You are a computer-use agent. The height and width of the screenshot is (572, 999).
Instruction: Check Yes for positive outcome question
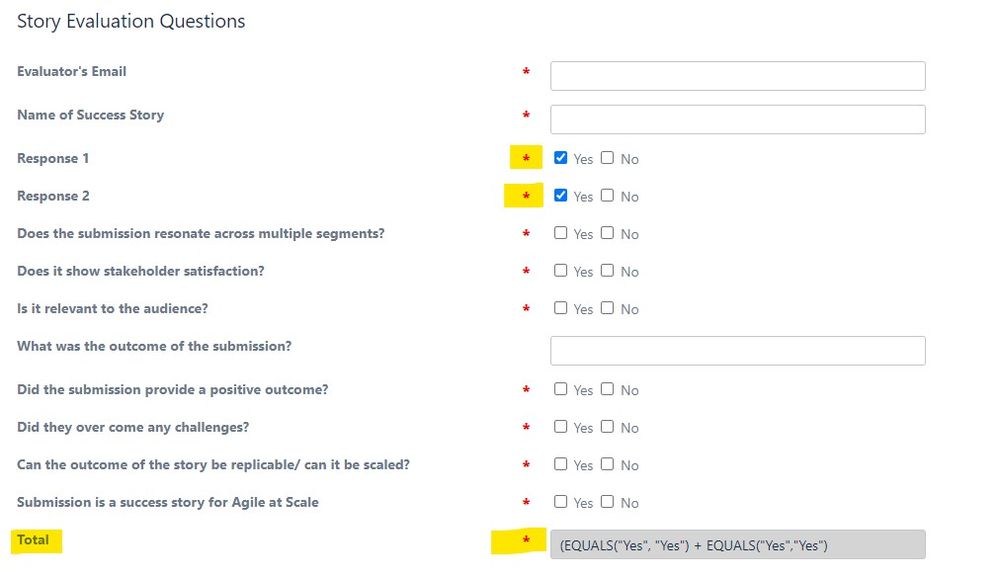(x=561, y=389)
